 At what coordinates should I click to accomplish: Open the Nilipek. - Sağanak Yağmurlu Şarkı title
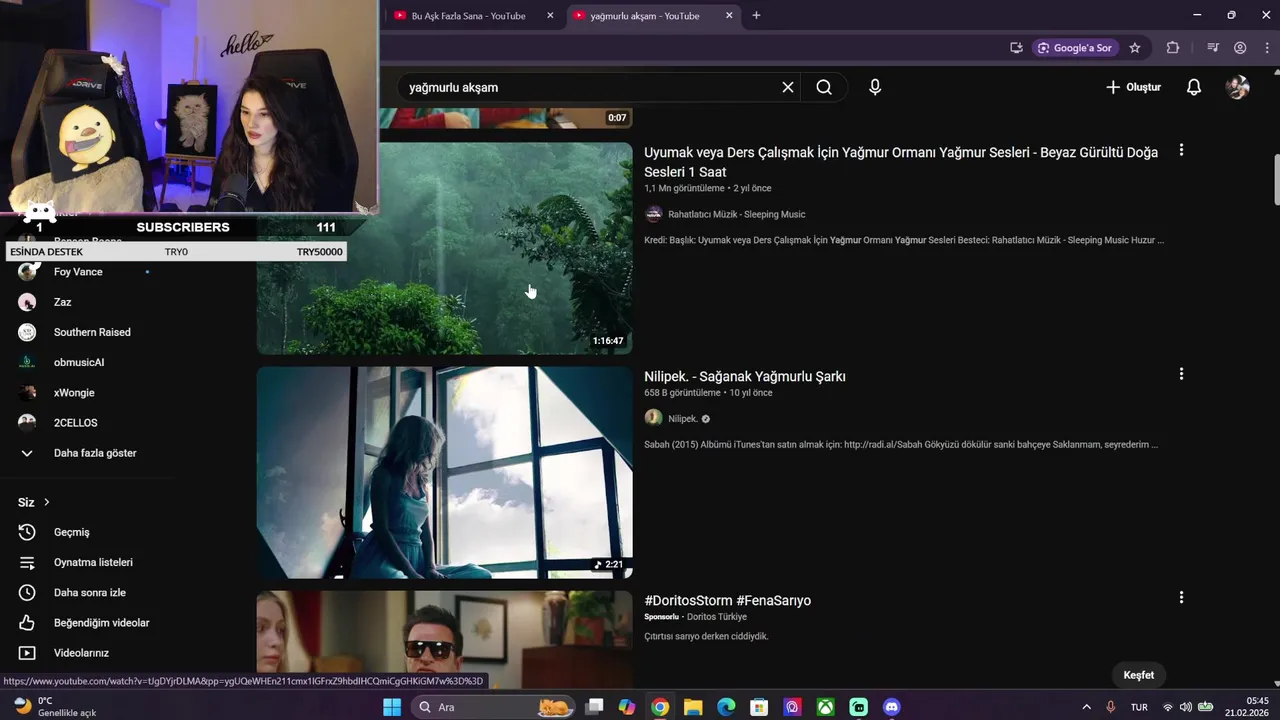[745, 377]
